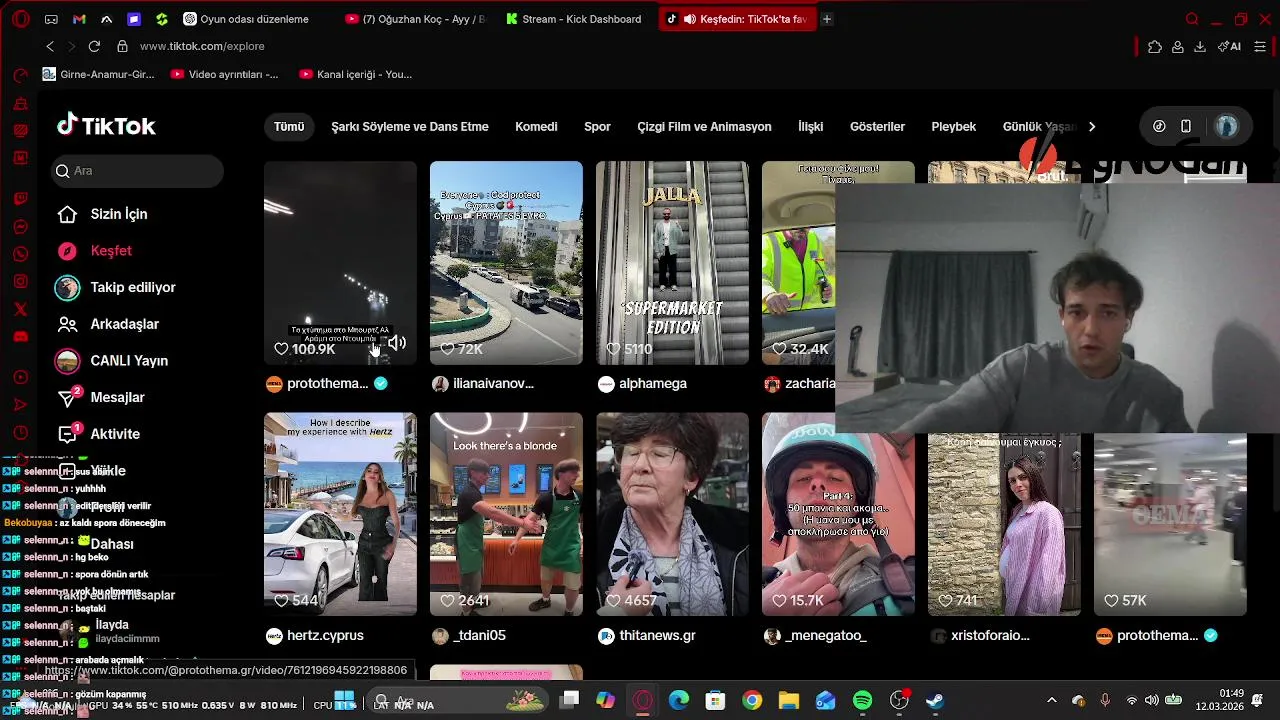Open Steam from the taskbar

(x=935, y=701)
